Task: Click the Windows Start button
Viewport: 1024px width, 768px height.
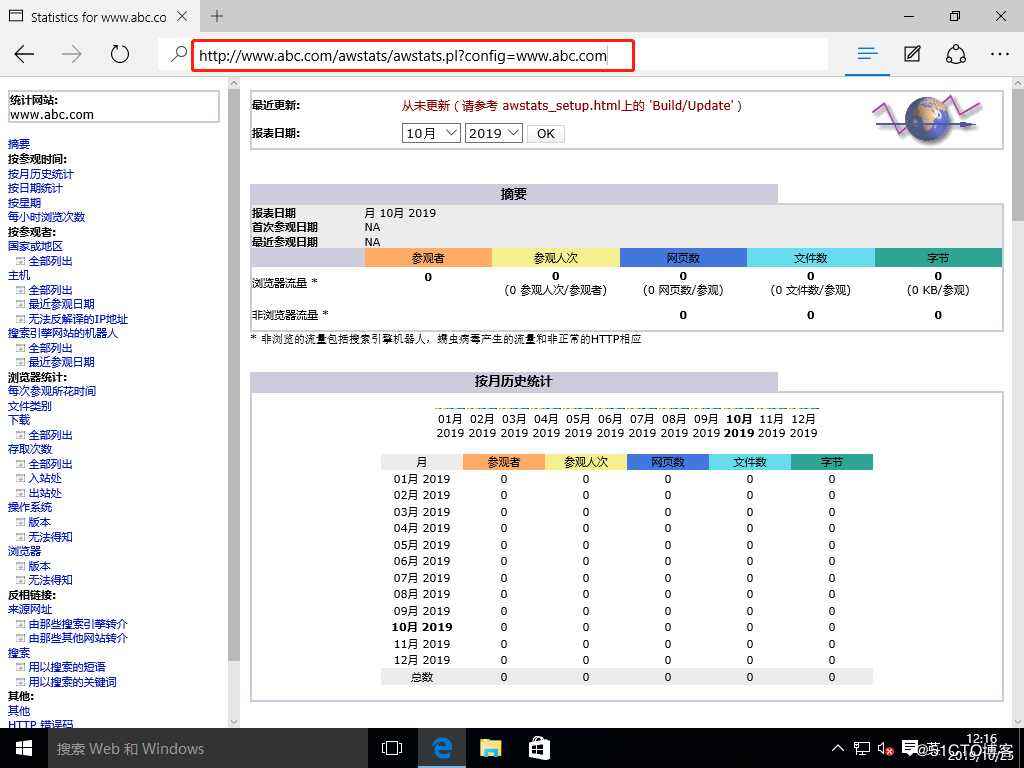Action: pyautogui.click(x=22, y=748)
